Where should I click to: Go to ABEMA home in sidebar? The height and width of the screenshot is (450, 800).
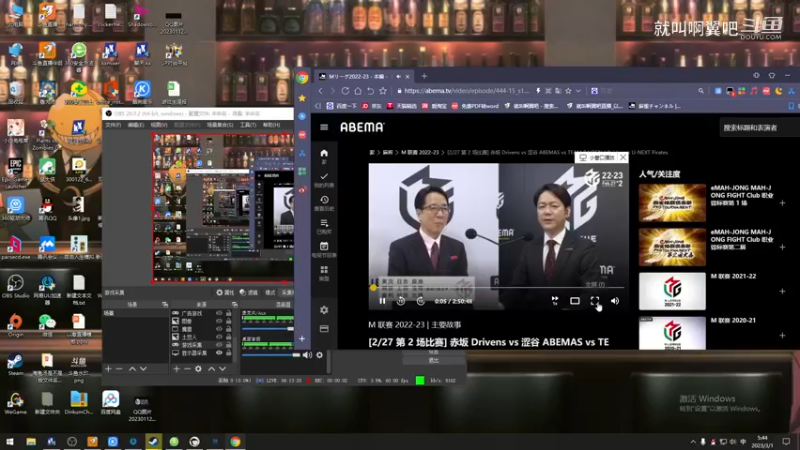pos(324,153)
